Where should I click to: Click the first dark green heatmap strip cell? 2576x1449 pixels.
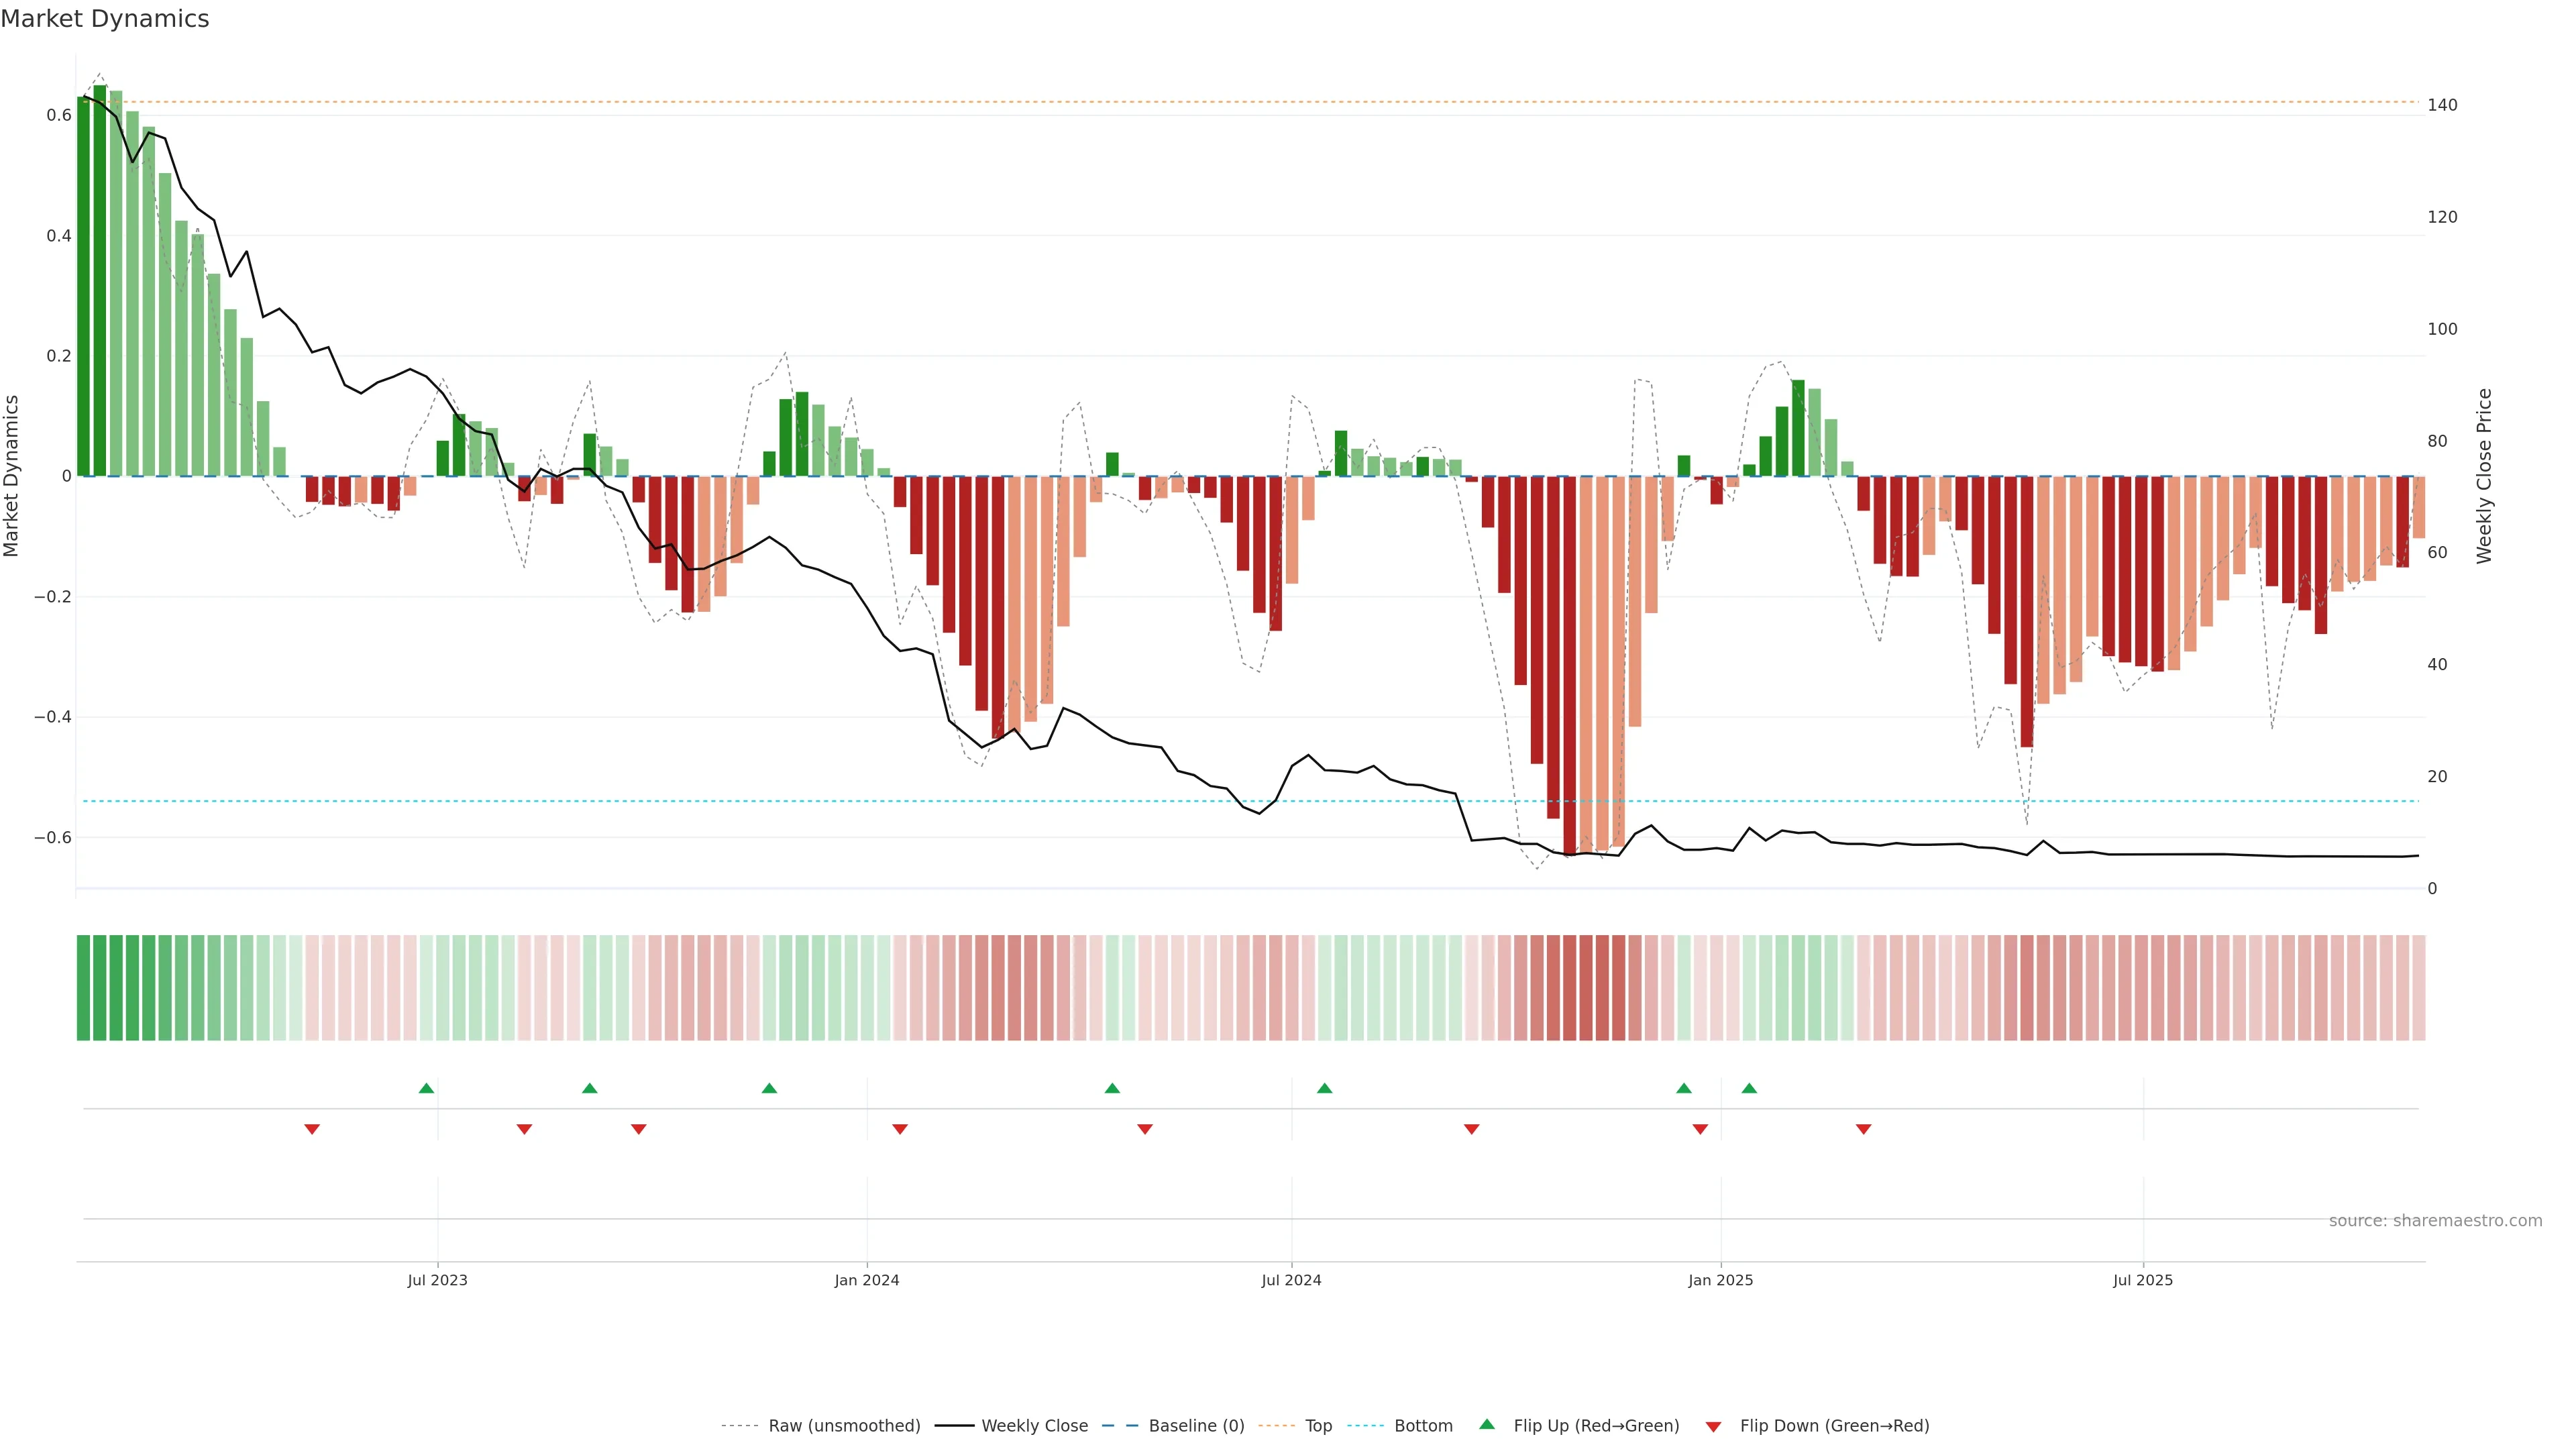(83, 987)
